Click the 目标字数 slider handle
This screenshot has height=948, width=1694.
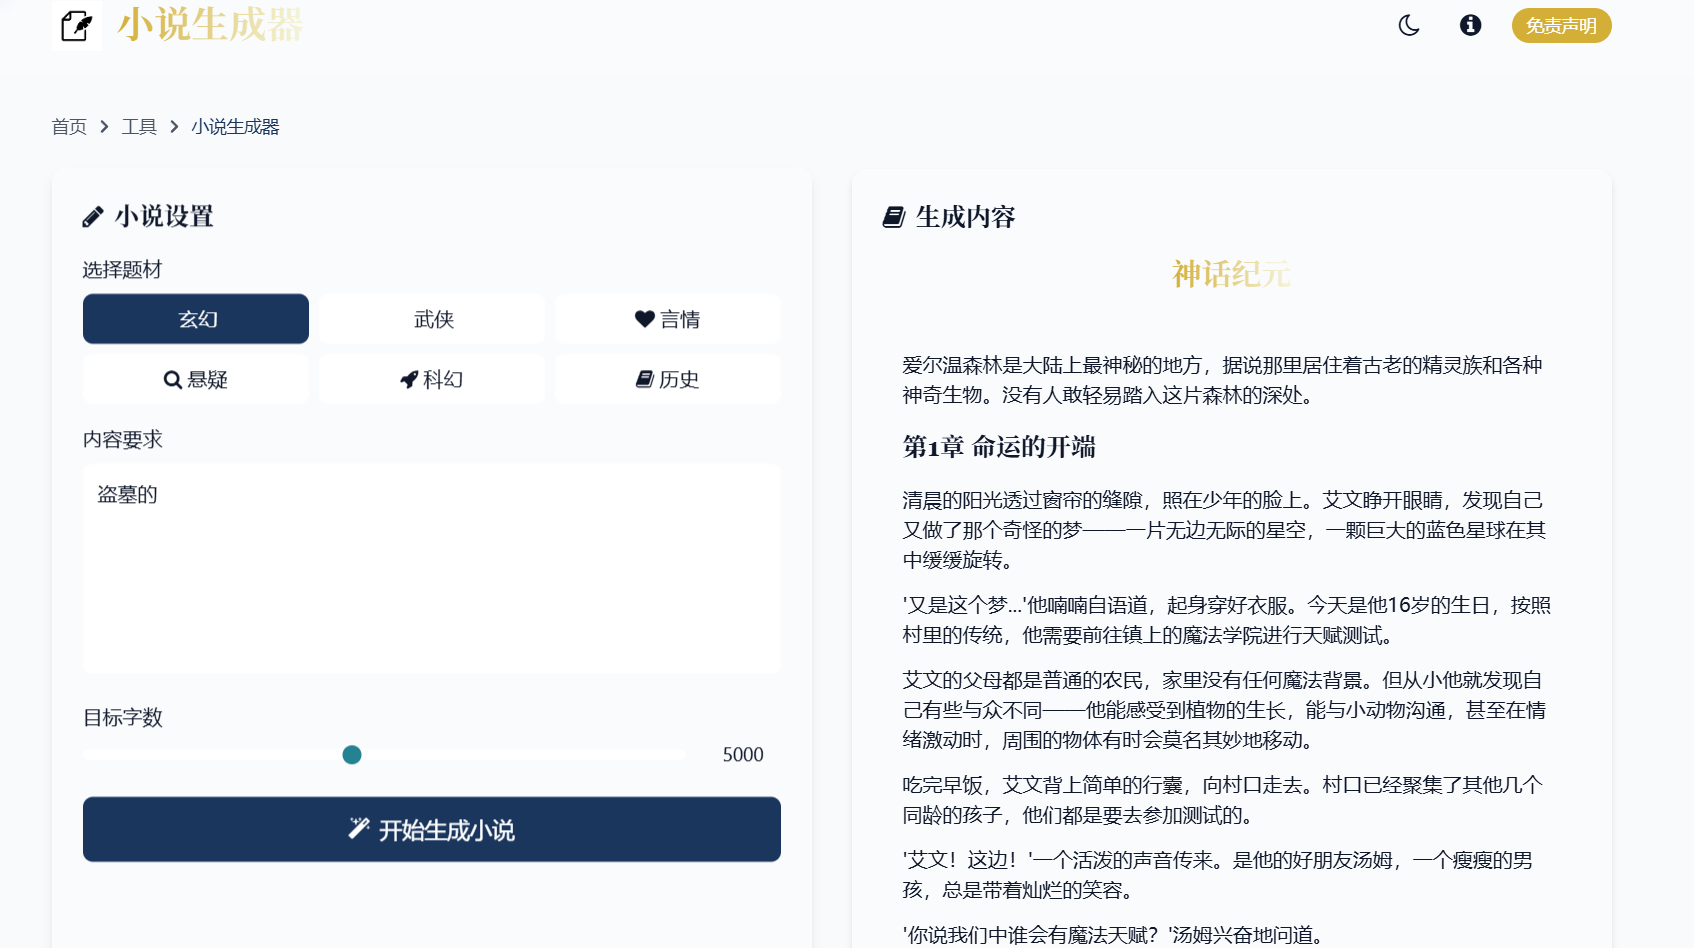pyautogui.click(x=352, y=755)
